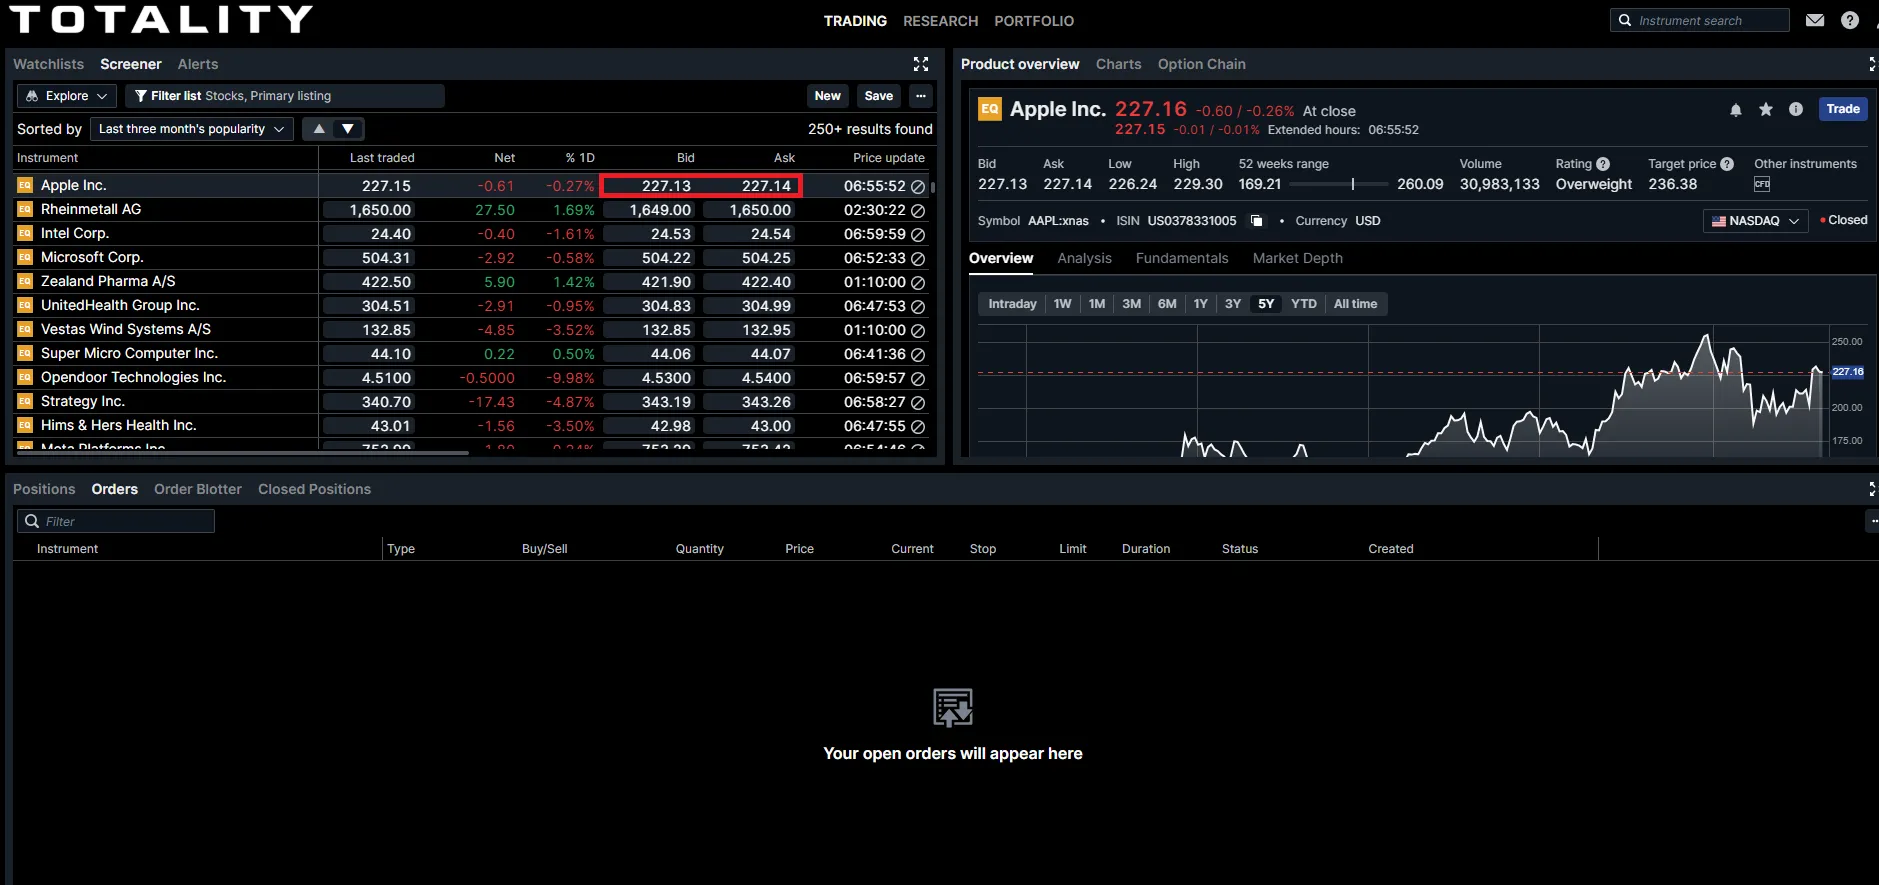
Task: Open Filter list Stocks, Primary listing
Action: click(285, 96)
